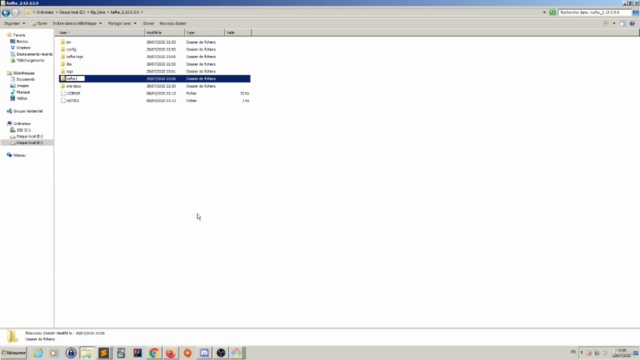
Task: Sort by the Nom column header
Action: [100, 33]
